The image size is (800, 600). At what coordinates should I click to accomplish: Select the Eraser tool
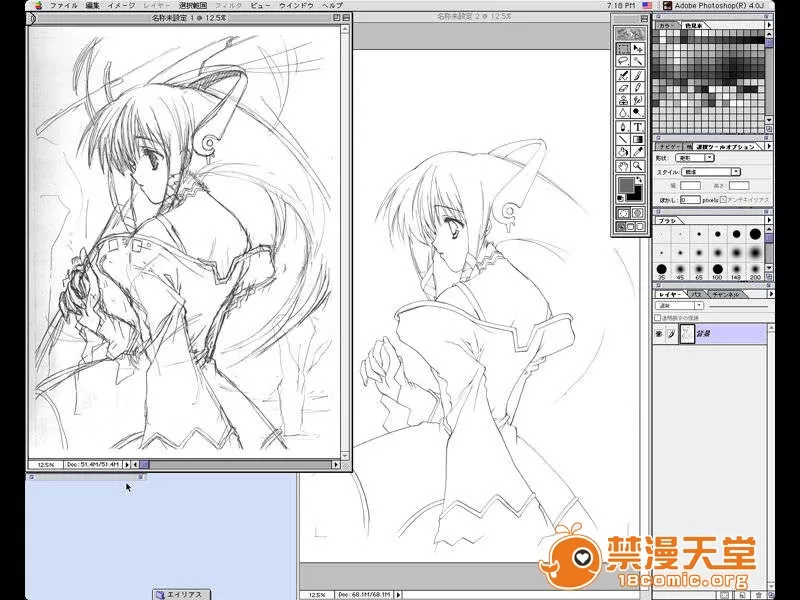623,87
